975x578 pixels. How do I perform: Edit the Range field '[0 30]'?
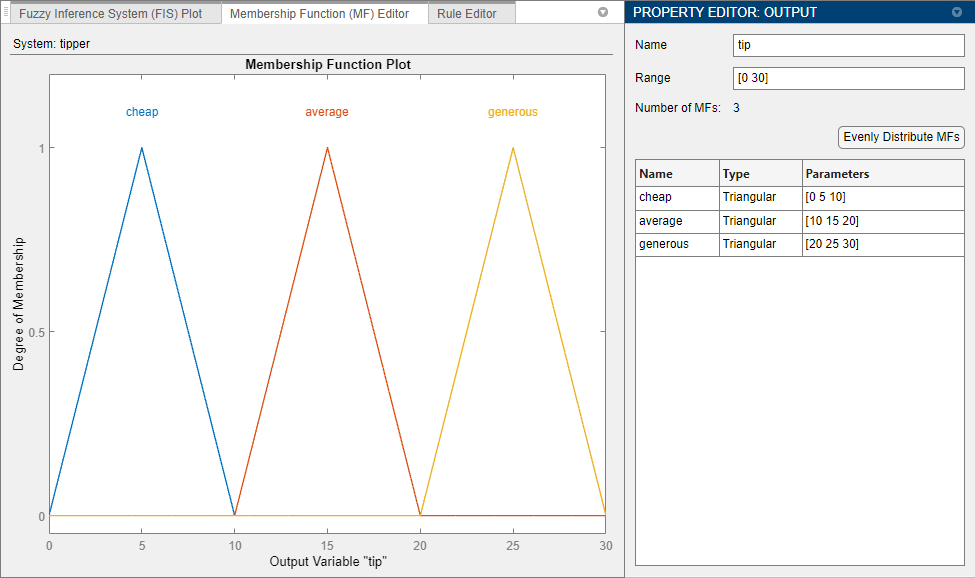click(x=849, y=78)
